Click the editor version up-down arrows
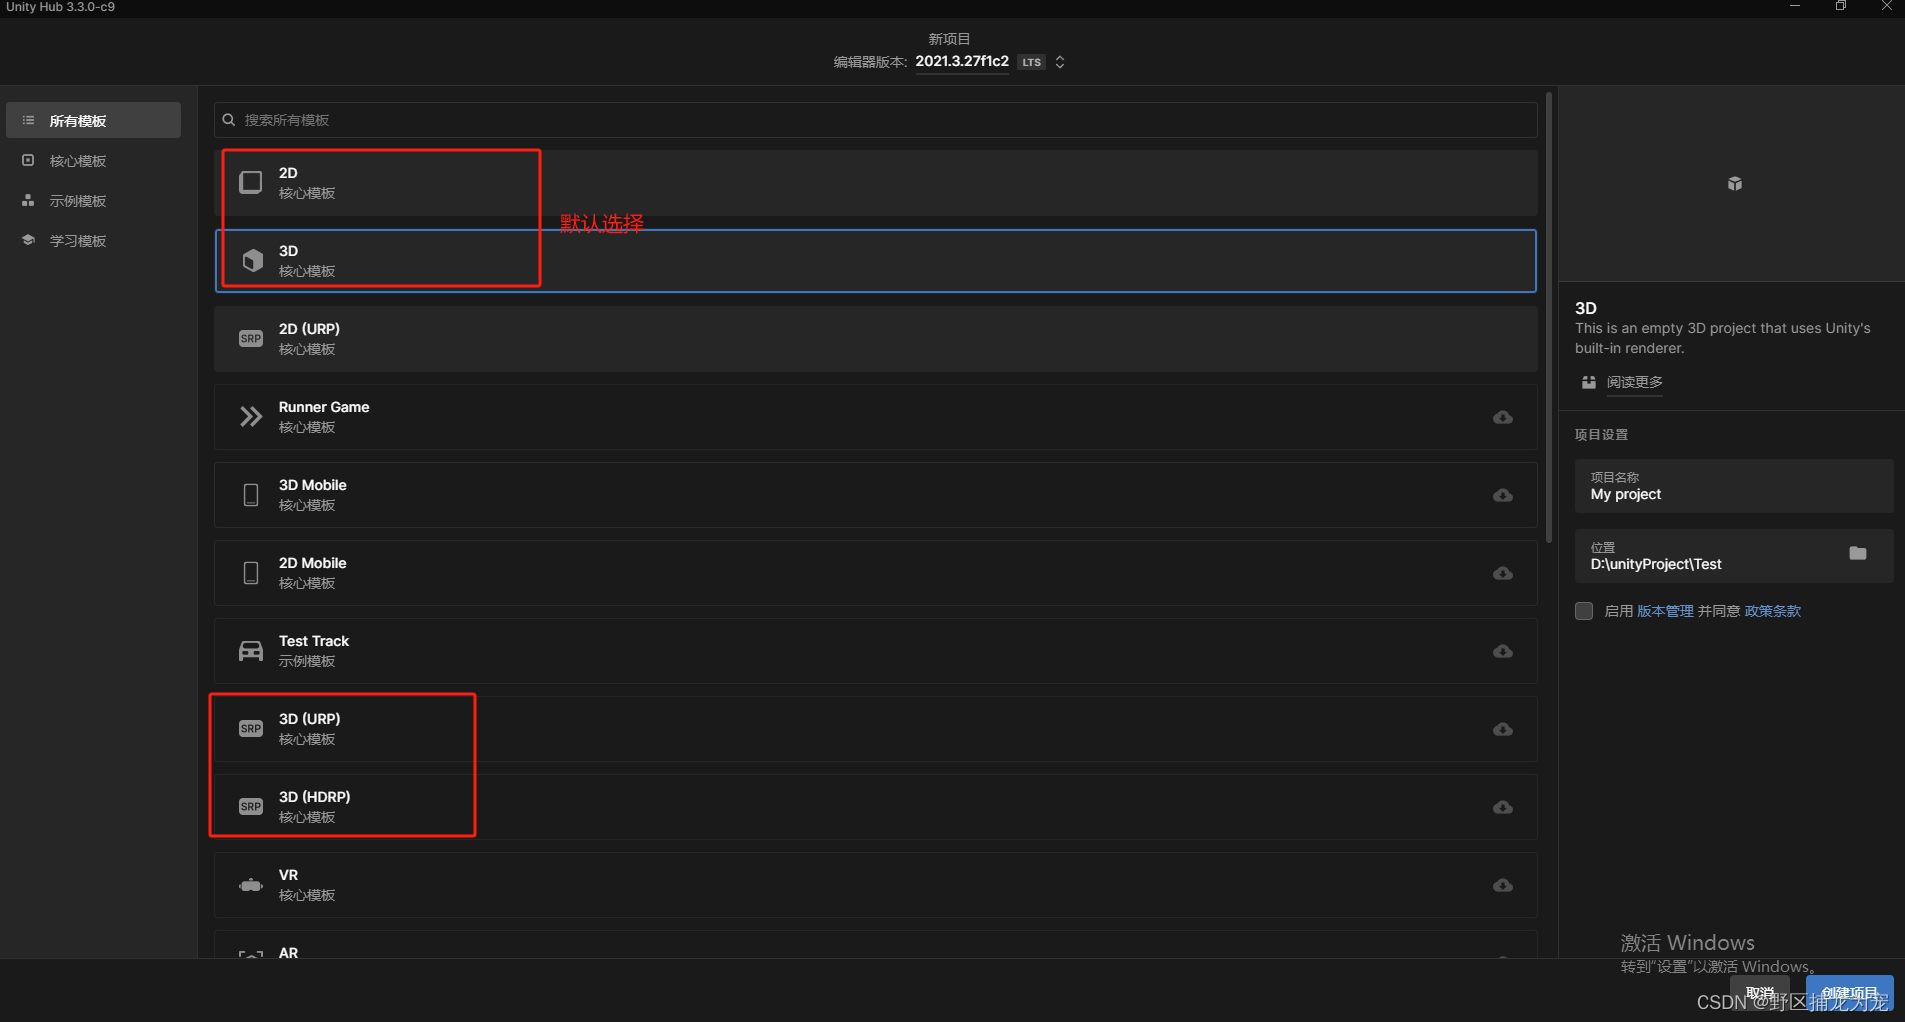The height and width of the screenshot is (1022, 1905). click(1060, 62)
